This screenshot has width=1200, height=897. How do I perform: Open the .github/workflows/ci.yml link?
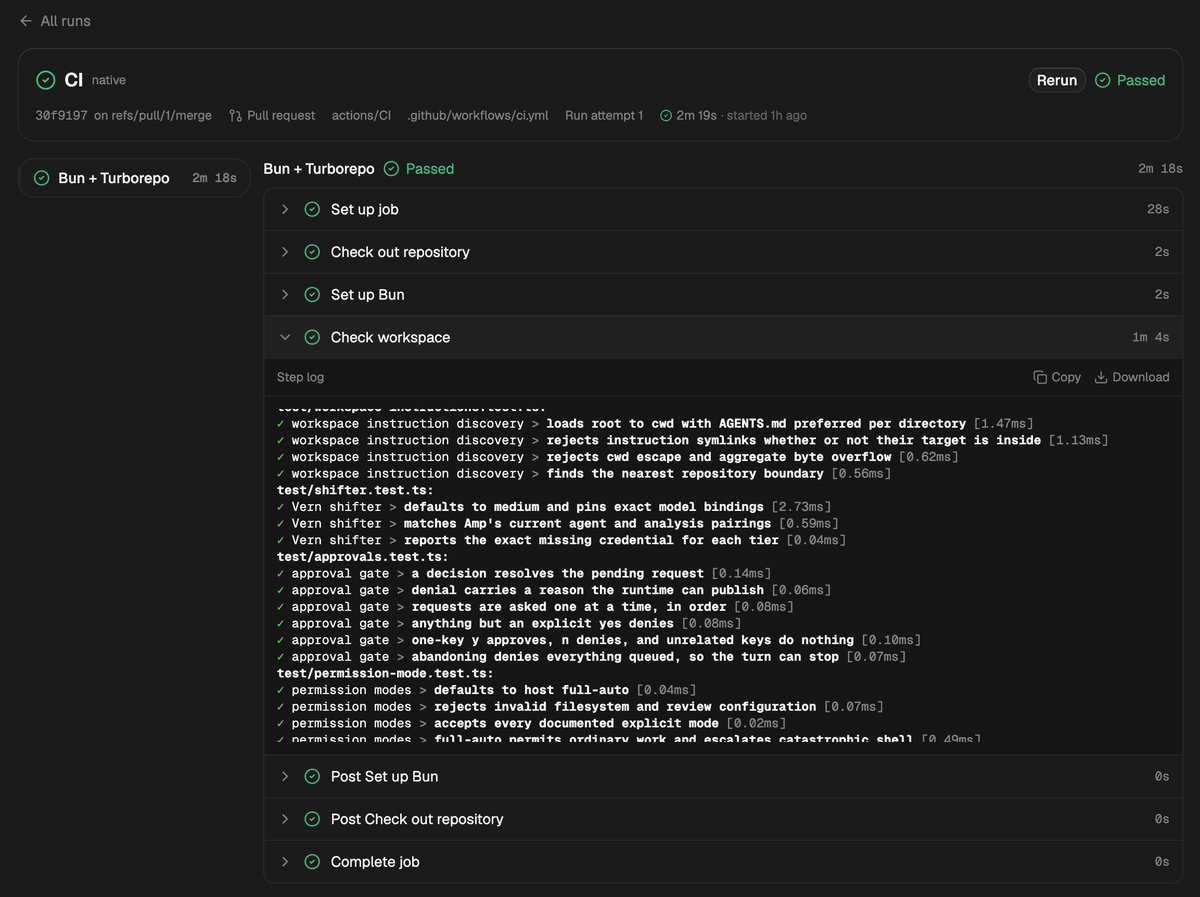pyautogui.click(x=478, y=115)
